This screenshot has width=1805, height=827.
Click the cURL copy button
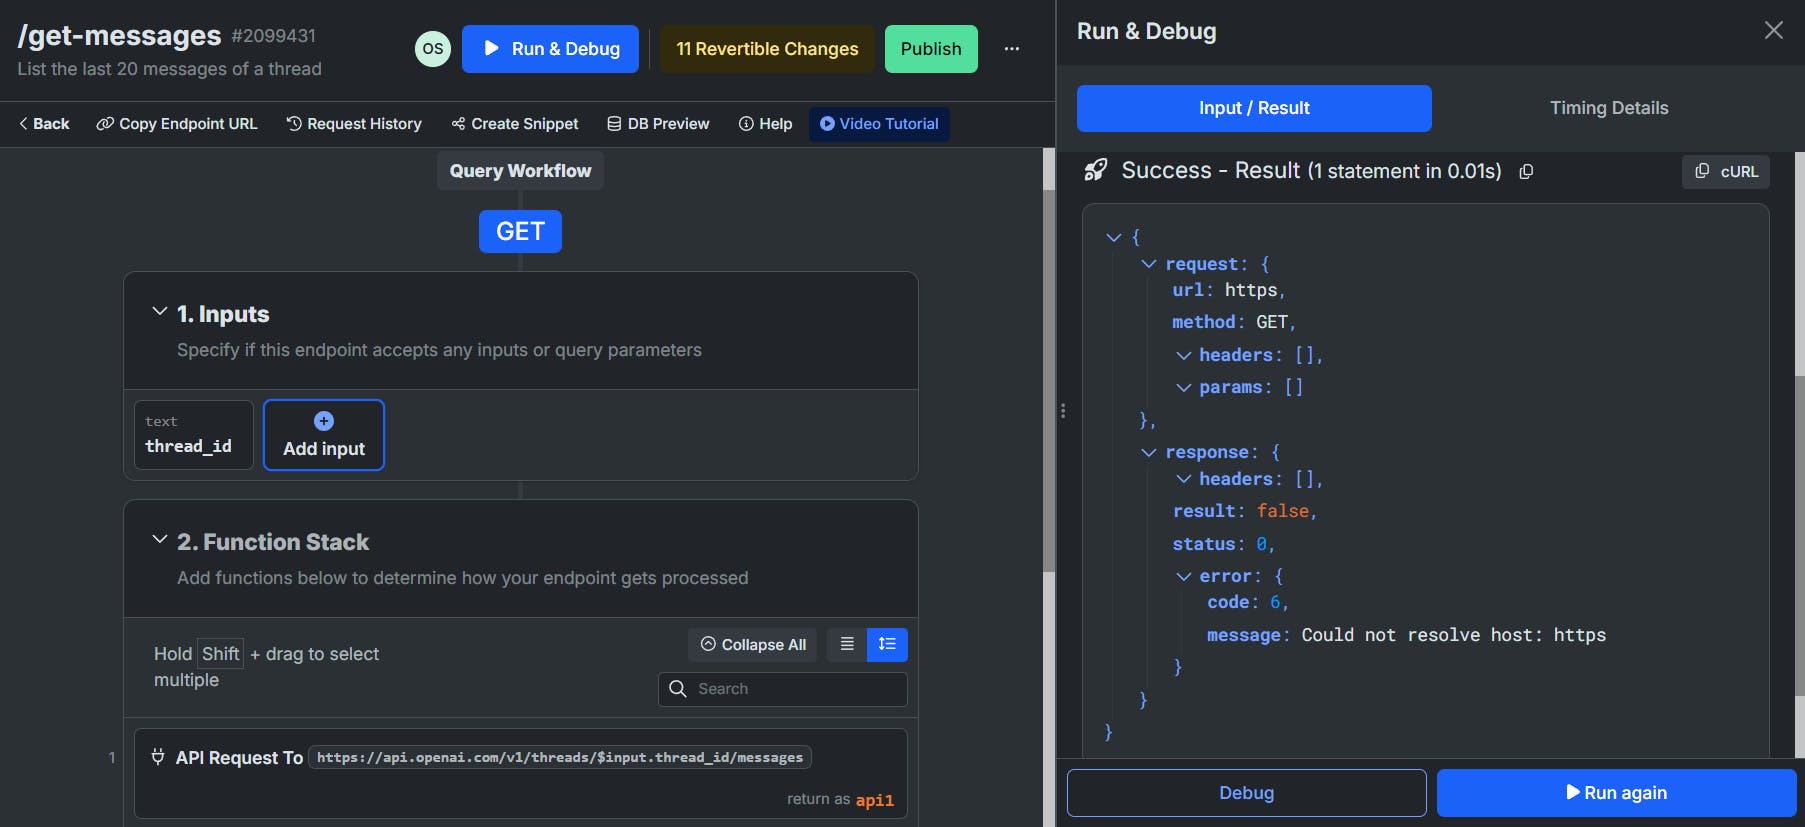pos(1725,172)
